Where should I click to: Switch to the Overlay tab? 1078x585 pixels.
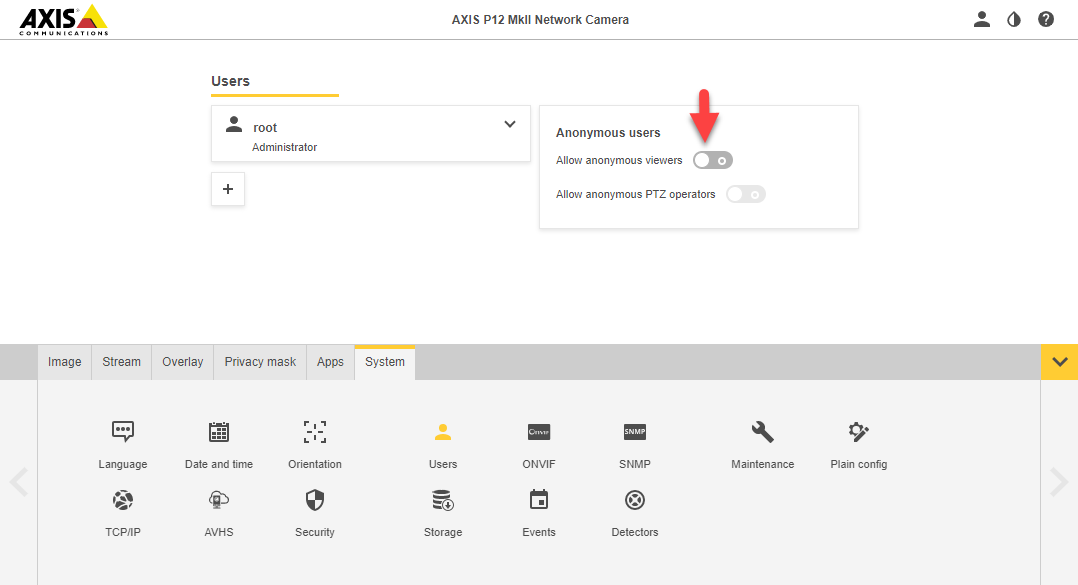183,362
